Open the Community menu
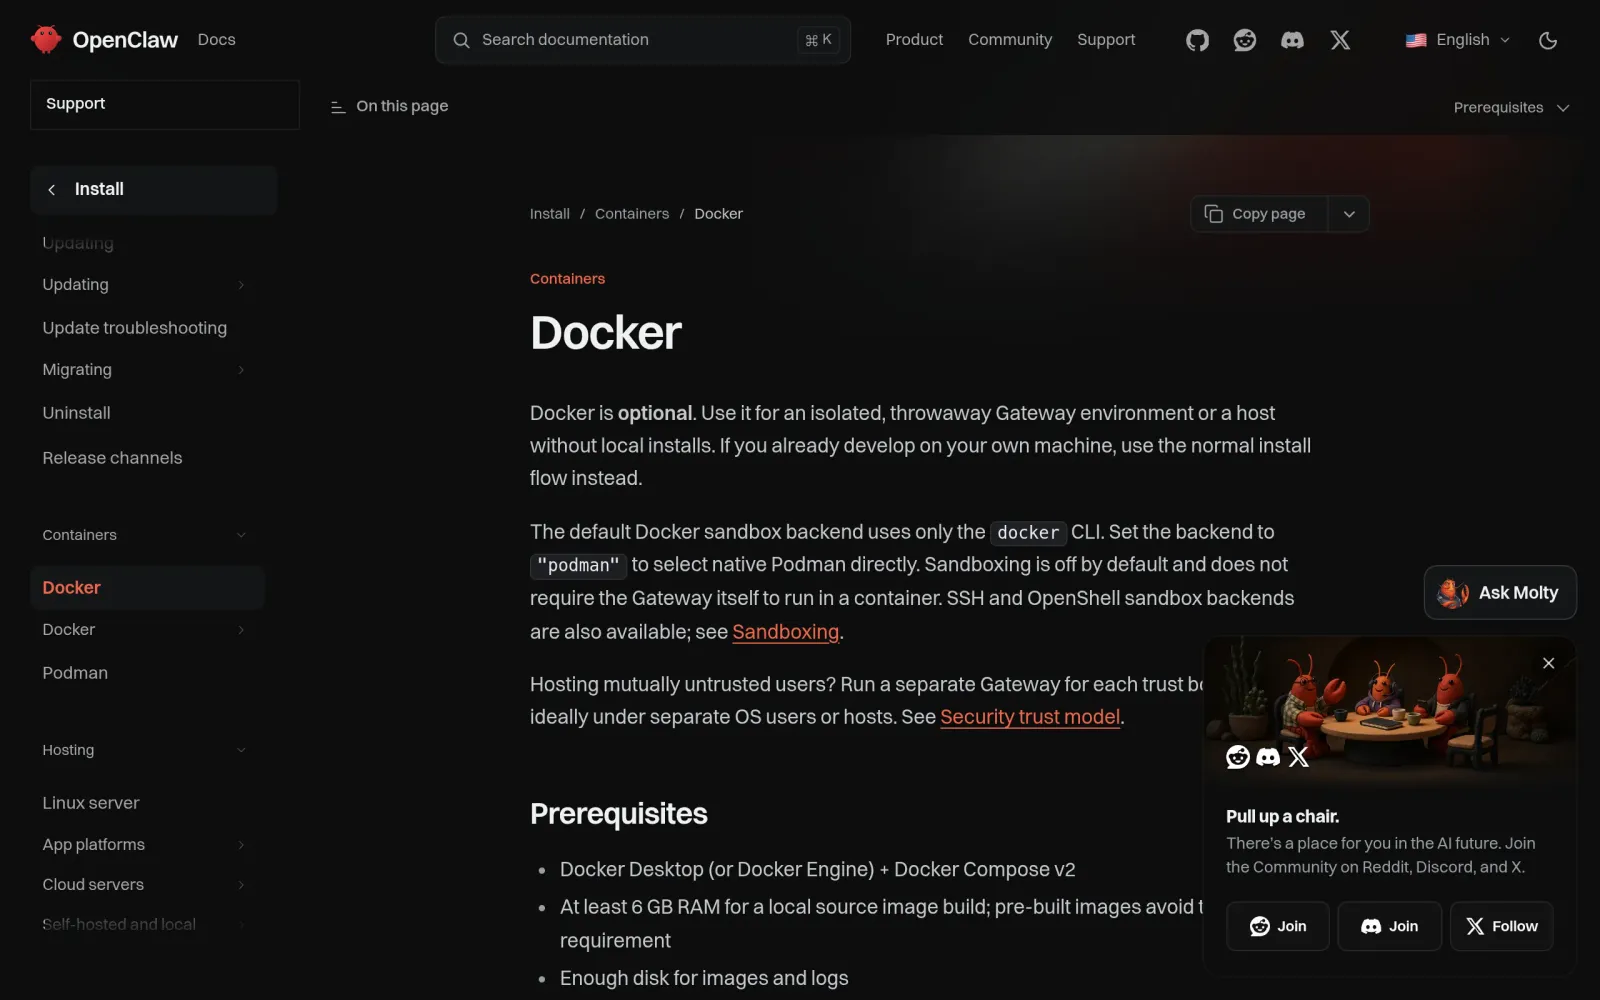Image resolution: width=1600 pixels, height=1000 pixels. coord(1010,40)
